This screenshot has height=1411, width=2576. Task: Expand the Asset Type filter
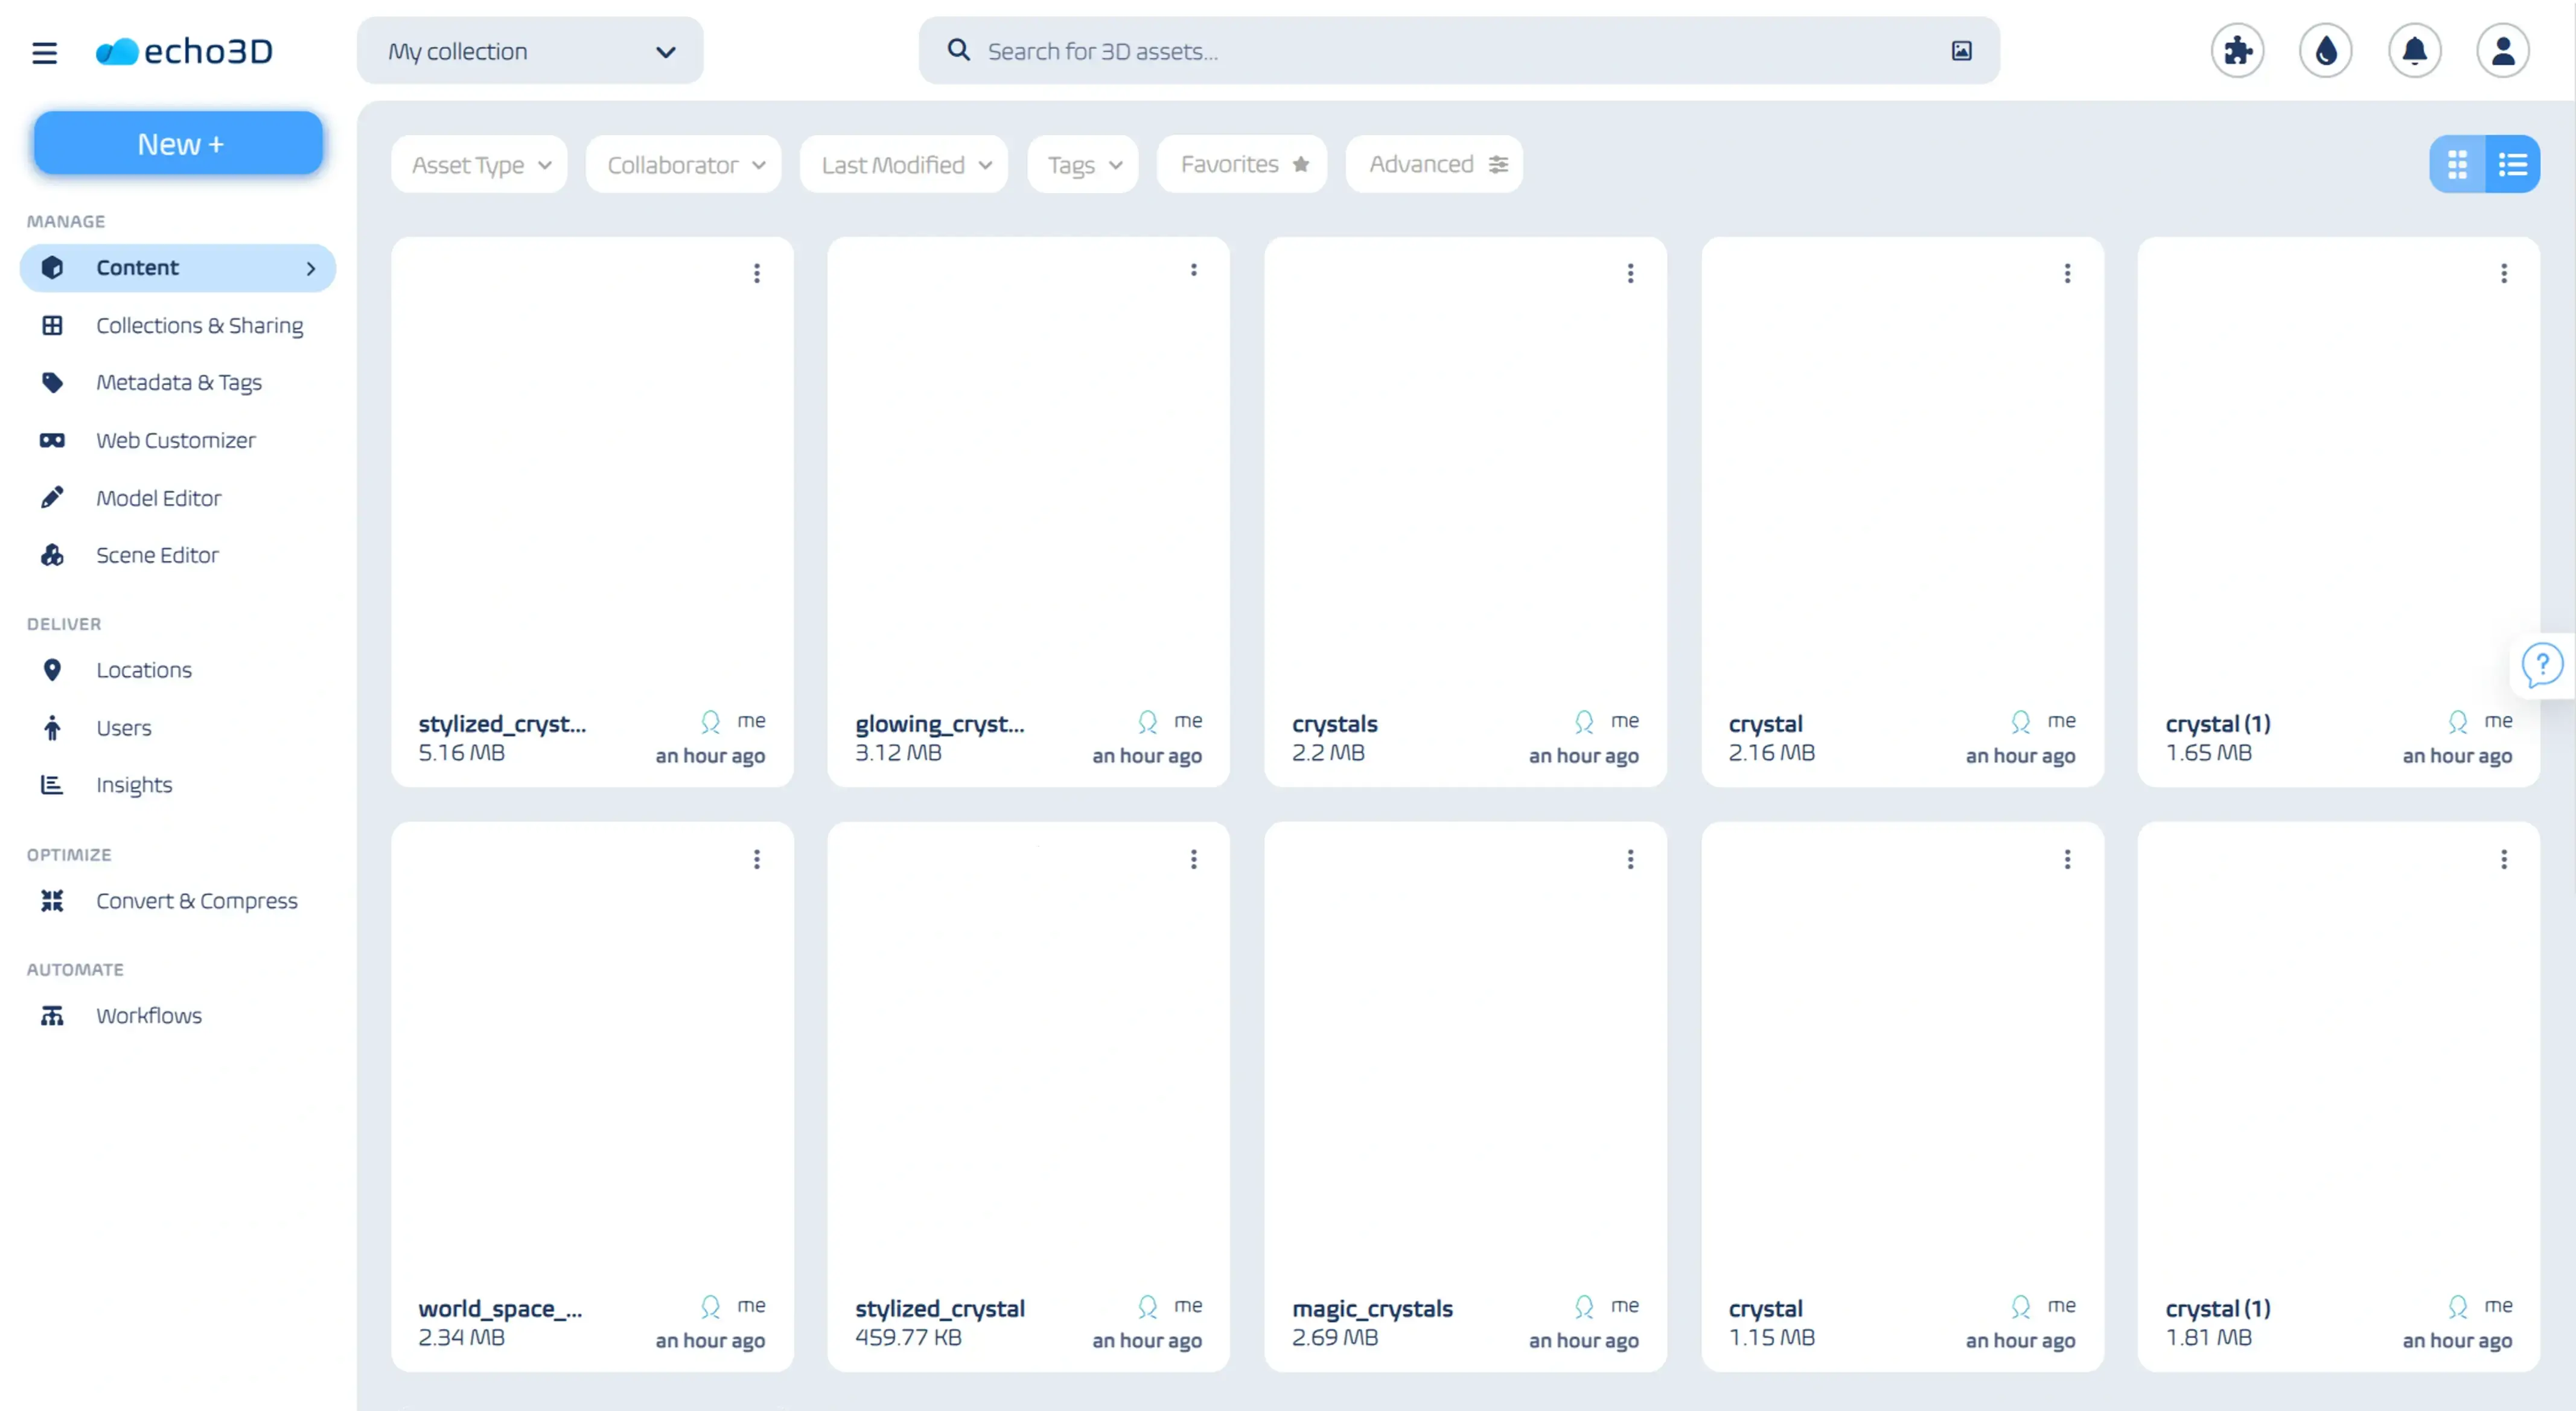click(x=479, y=164)
